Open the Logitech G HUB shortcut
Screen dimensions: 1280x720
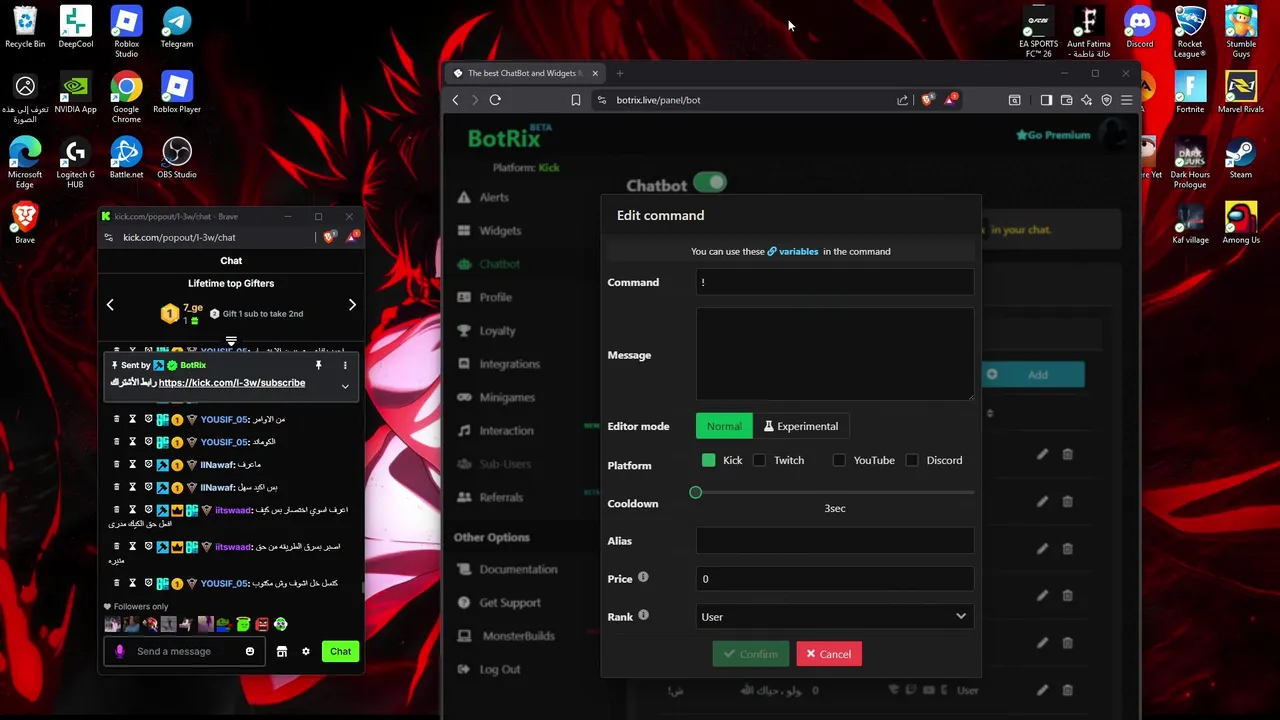tap(75, 163)
